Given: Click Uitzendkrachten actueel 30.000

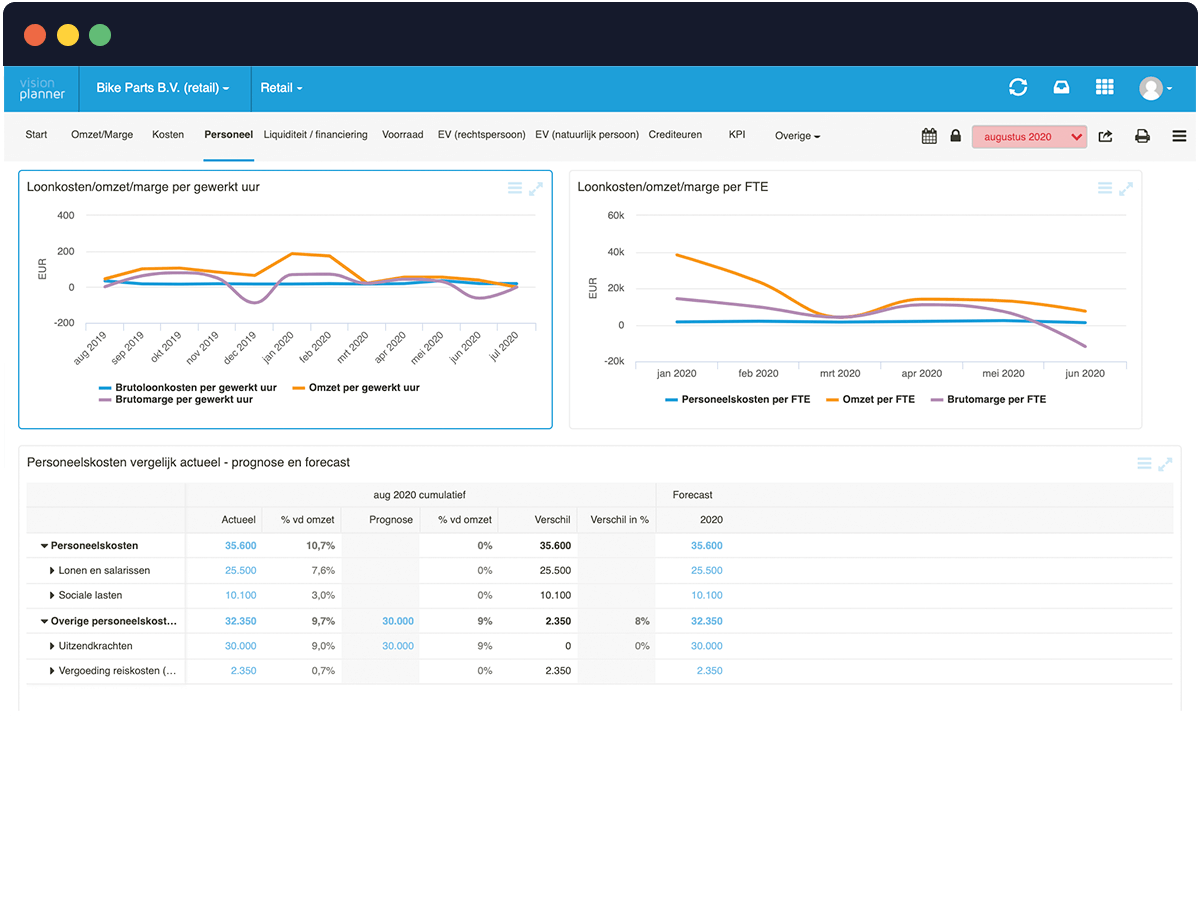Looking at the screenshot, I should pyautogui.click(x=240, y=646).
